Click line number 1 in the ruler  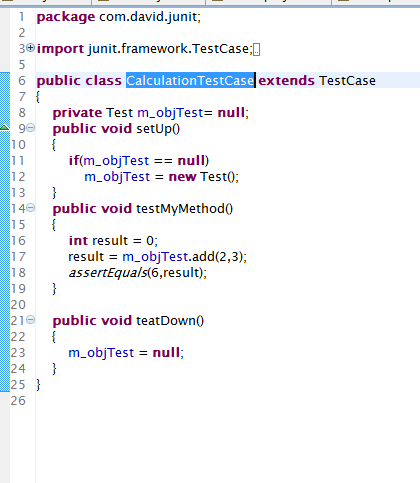21,17
